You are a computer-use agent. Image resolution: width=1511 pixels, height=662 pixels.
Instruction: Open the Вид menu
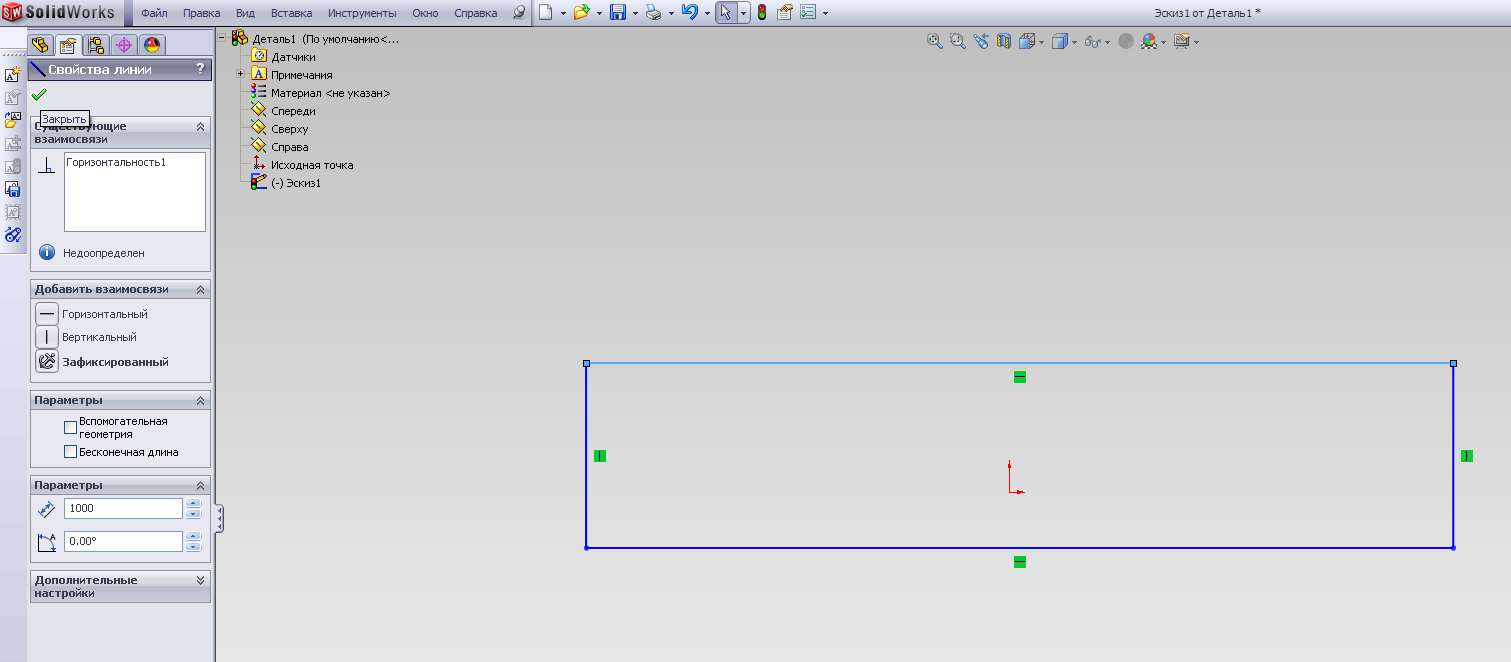245,13
